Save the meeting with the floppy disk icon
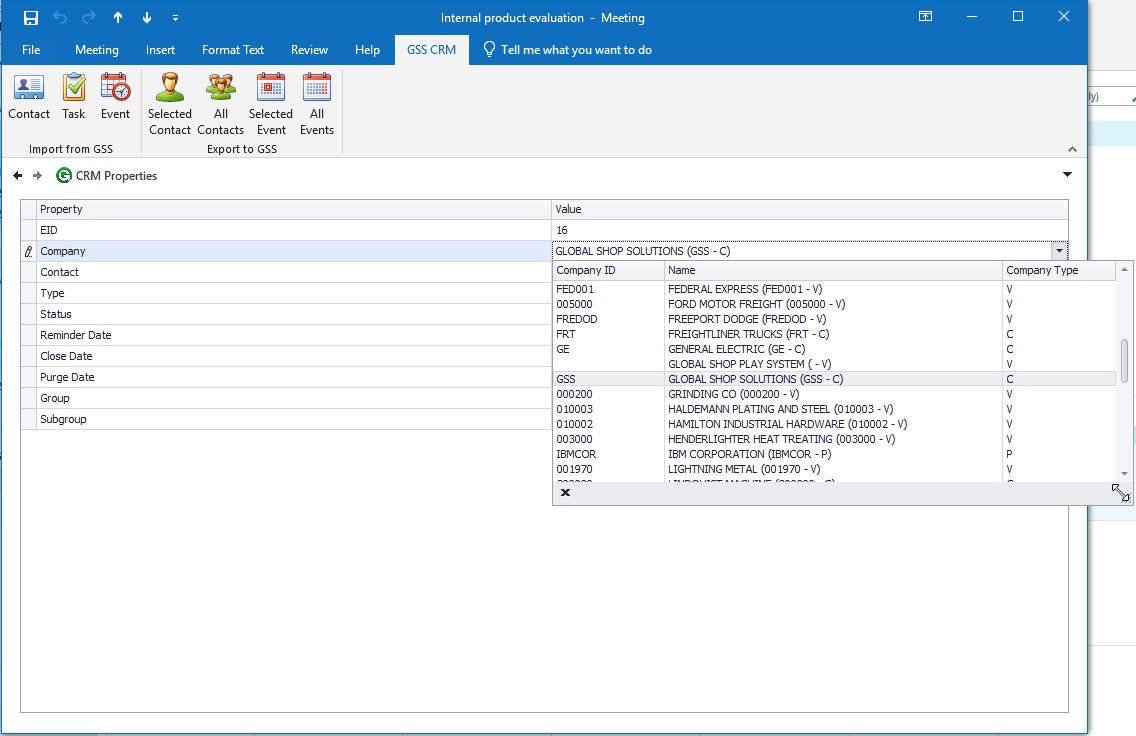This screenshot has height=736, width=1136. (30, 17)
